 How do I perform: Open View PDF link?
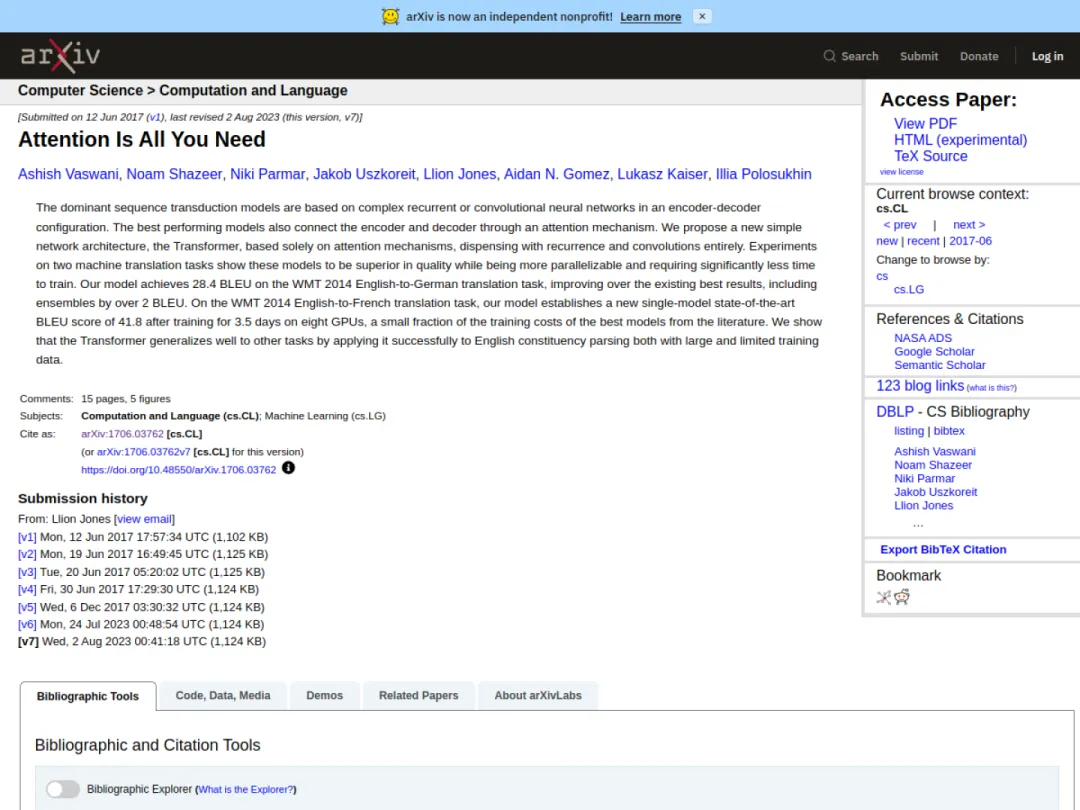(x=925, y=124)
